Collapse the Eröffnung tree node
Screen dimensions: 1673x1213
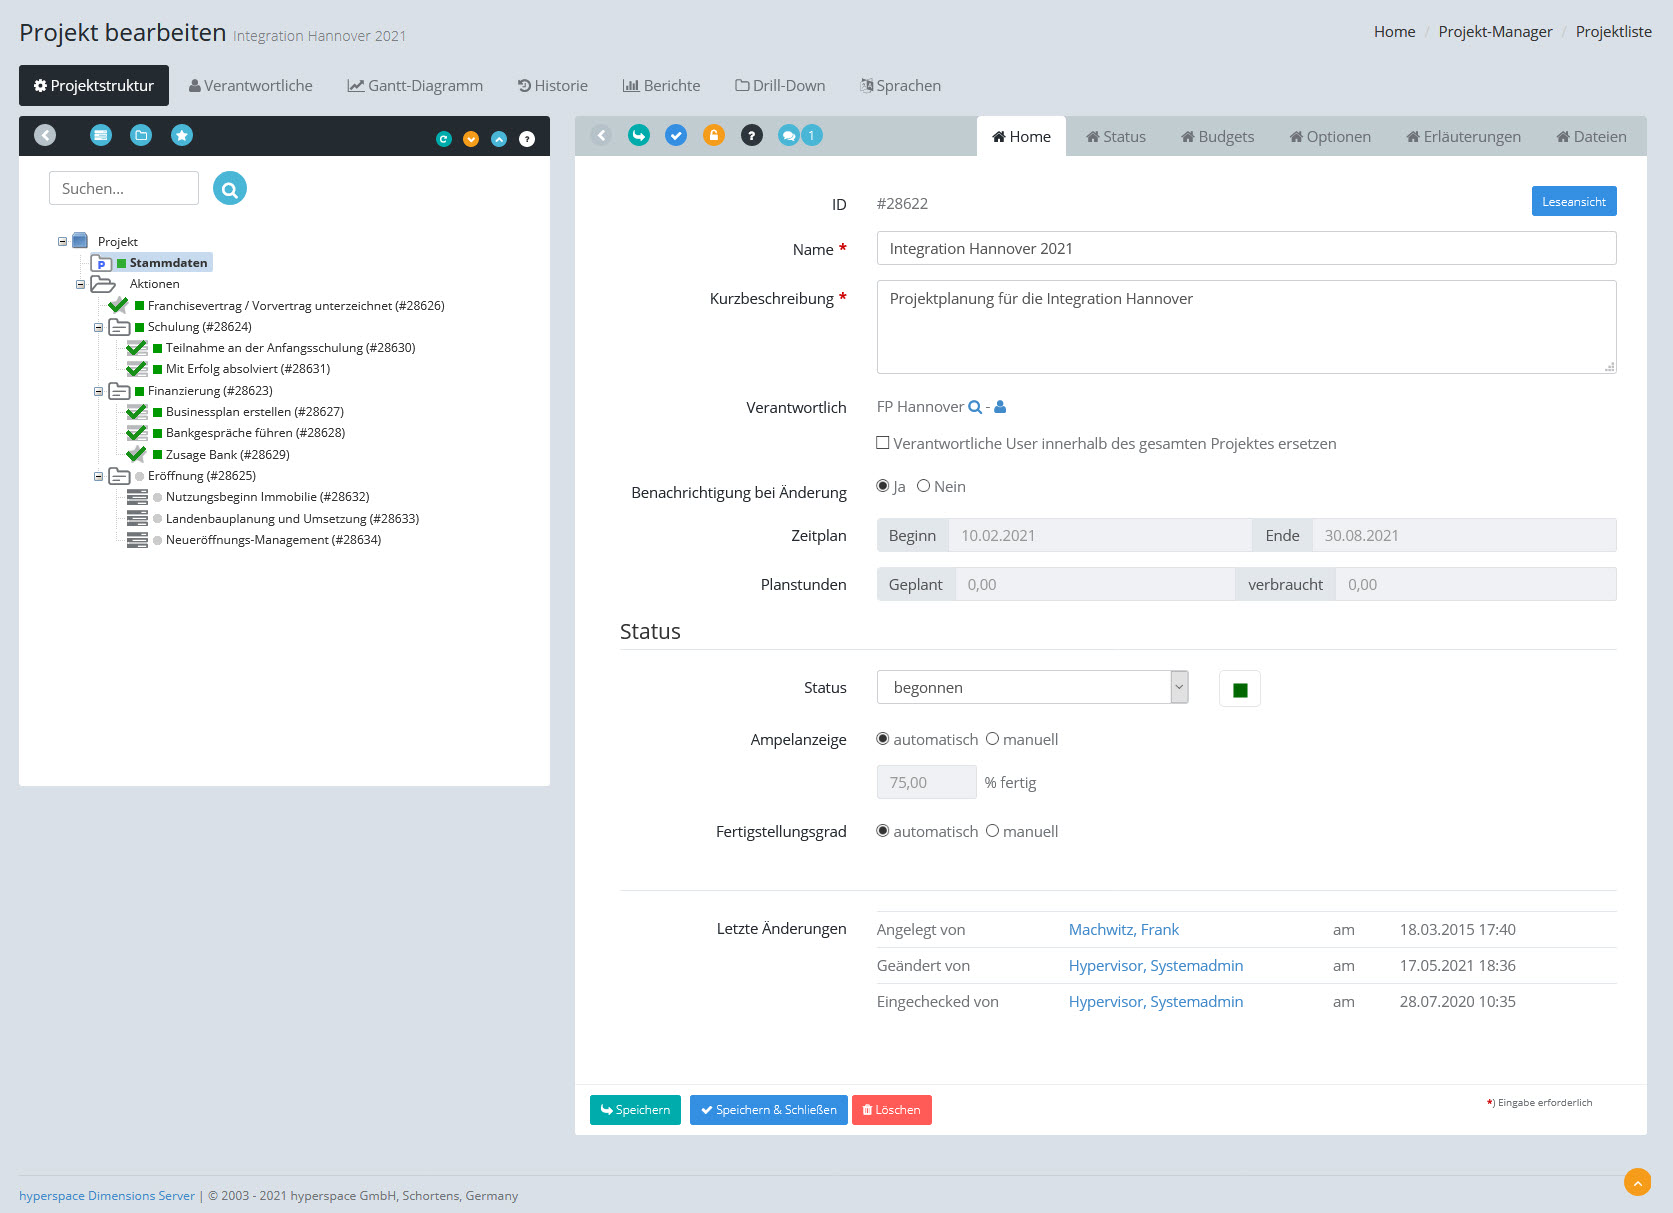click(x=98, y=476)
